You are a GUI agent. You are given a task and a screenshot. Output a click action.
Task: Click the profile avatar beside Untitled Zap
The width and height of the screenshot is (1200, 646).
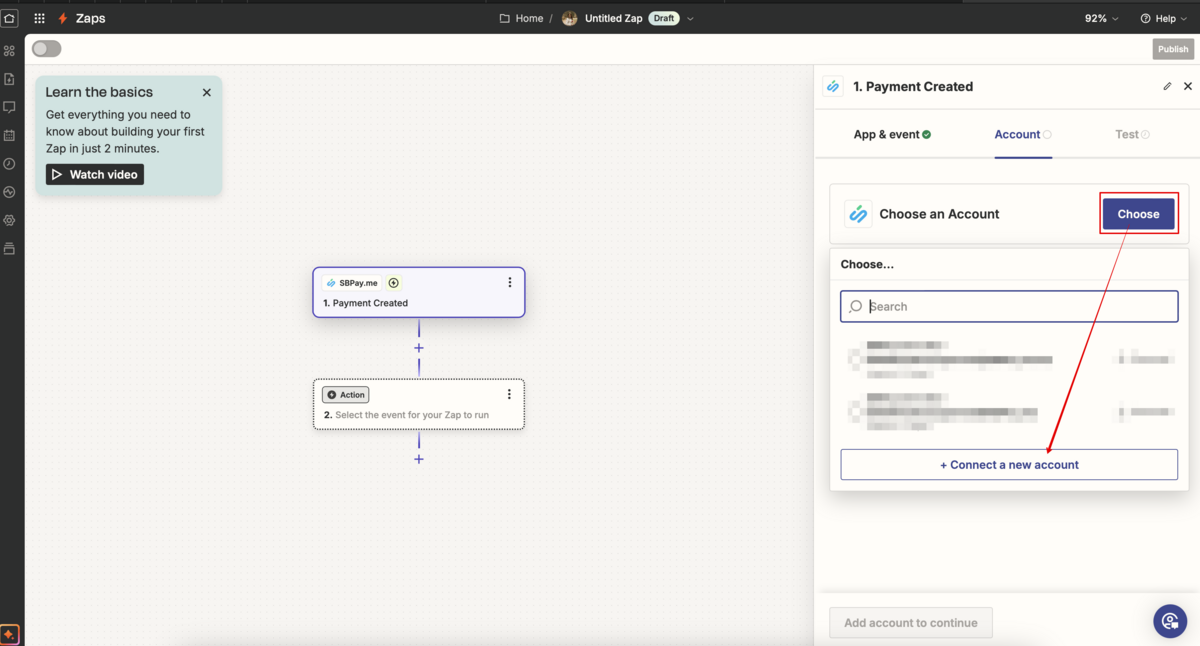570,18
